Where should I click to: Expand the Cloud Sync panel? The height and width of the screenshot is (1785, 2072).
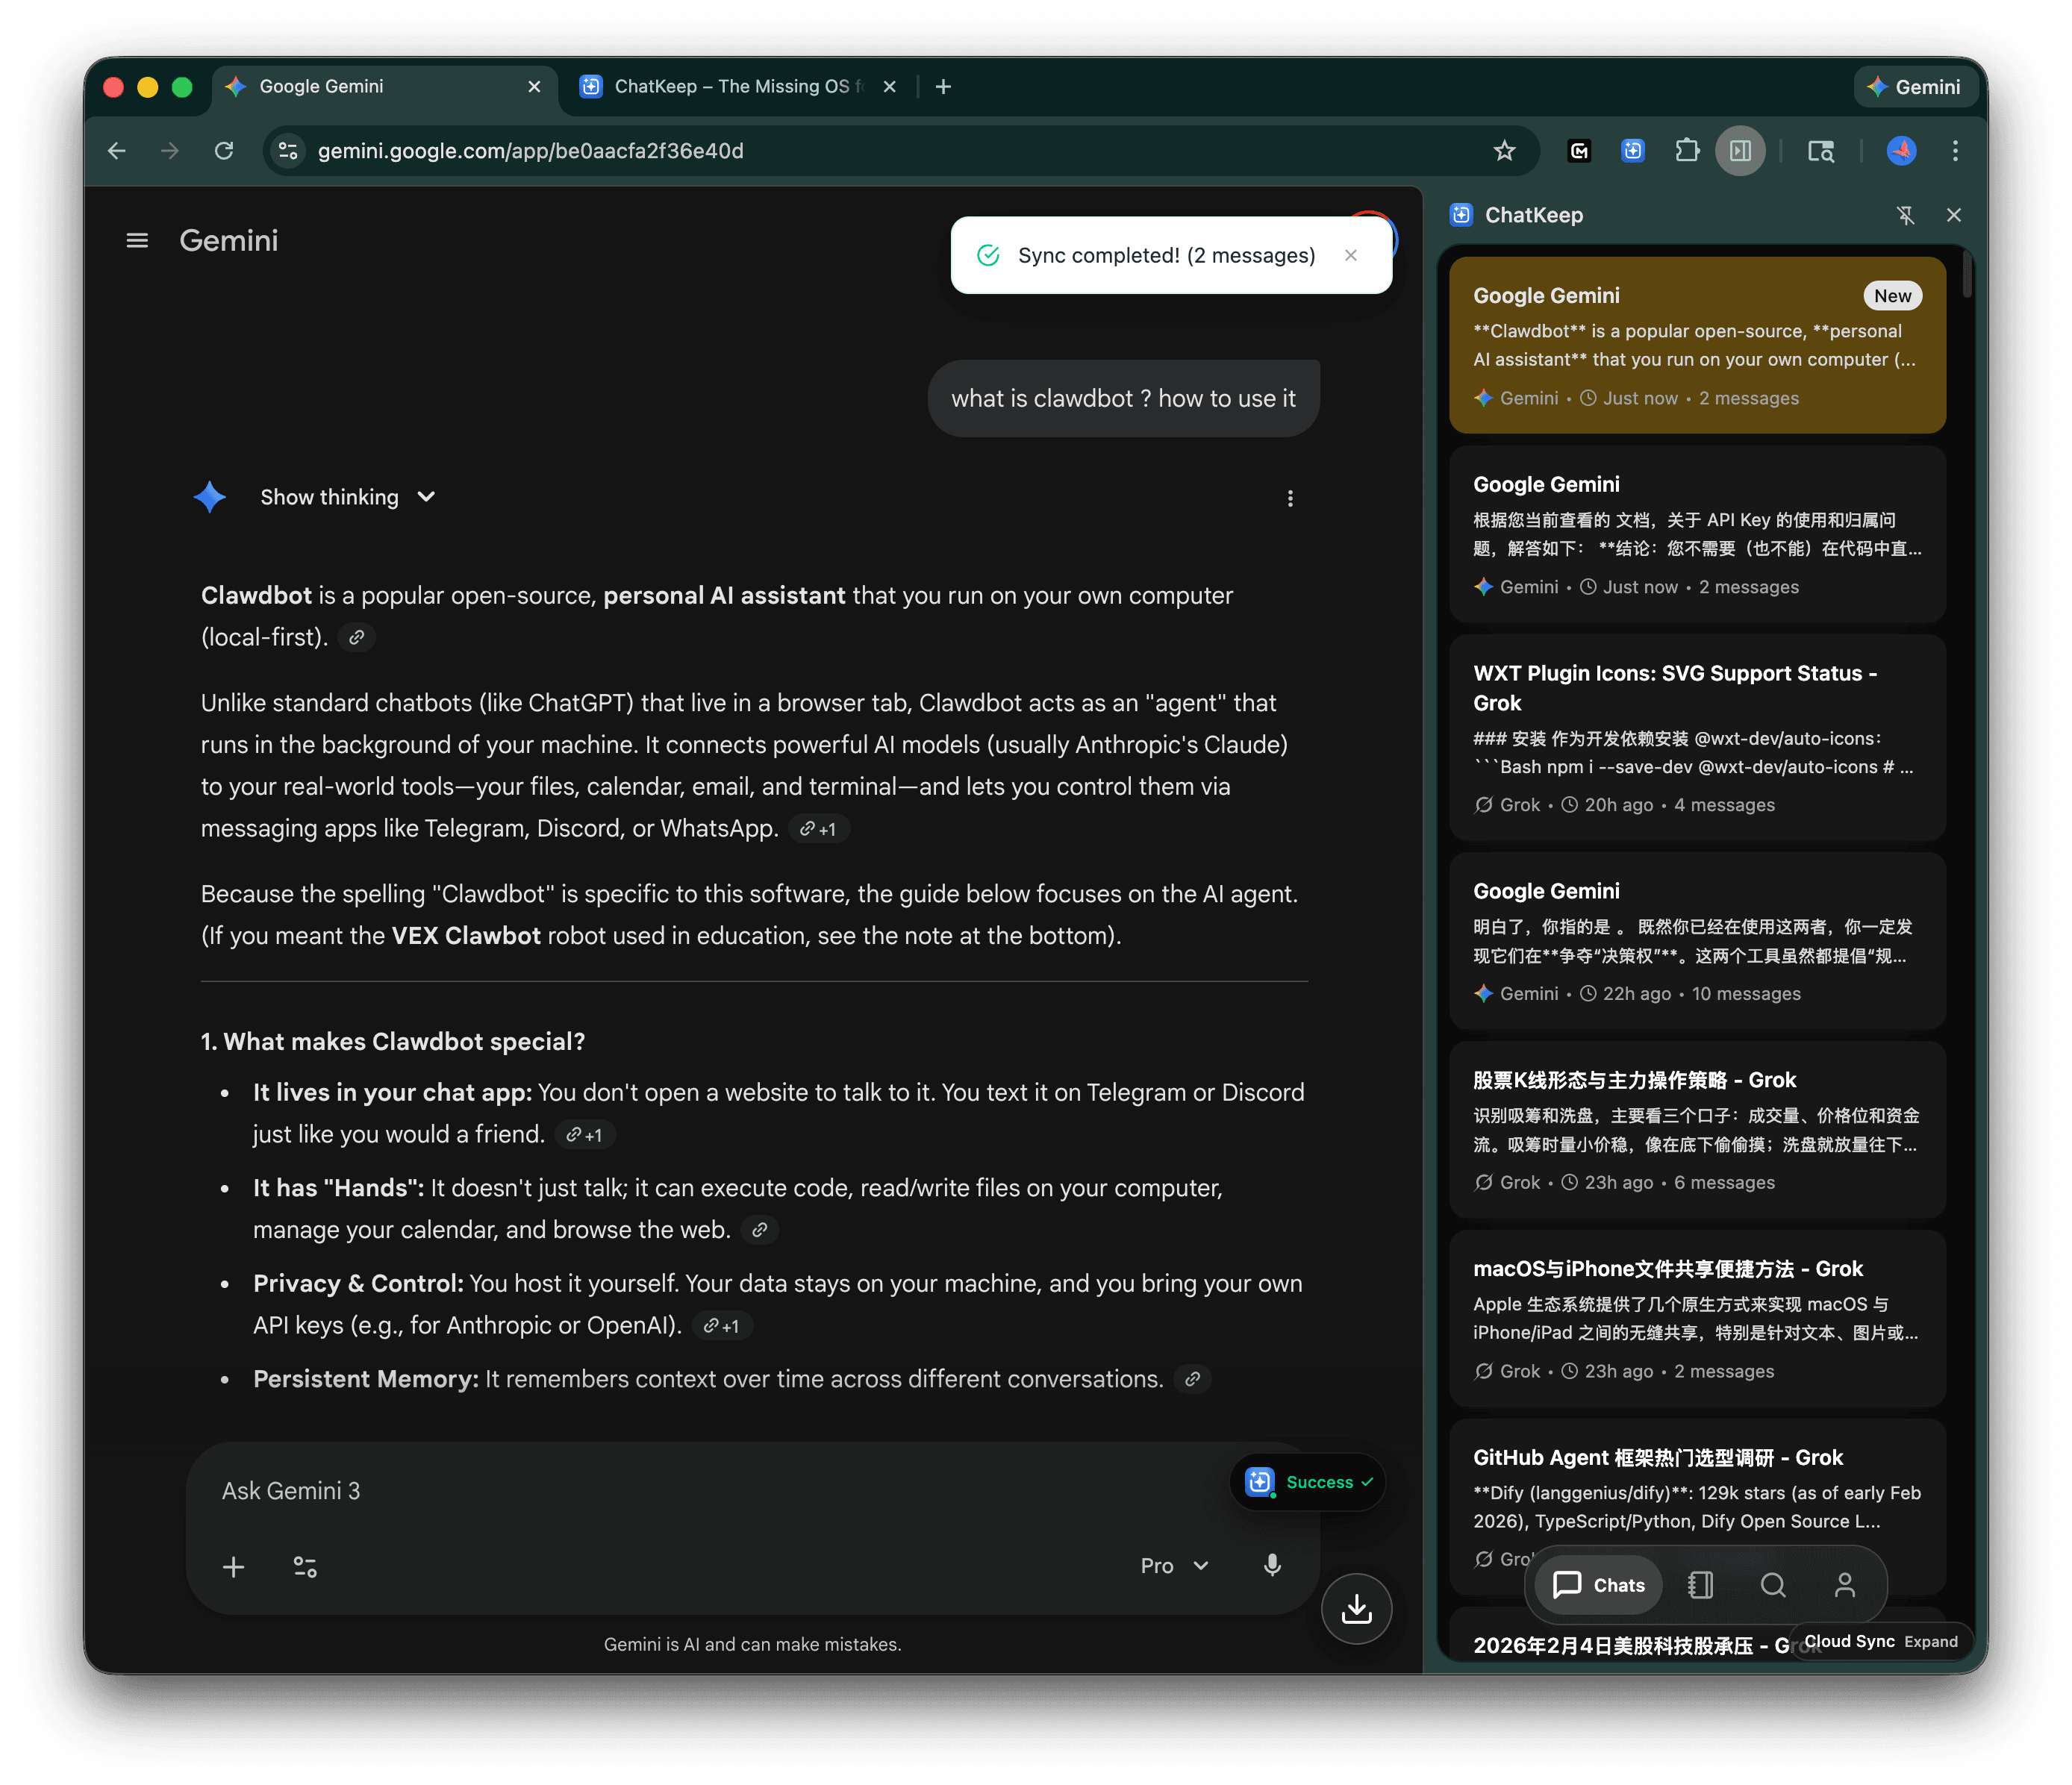coord(1930,1641)
